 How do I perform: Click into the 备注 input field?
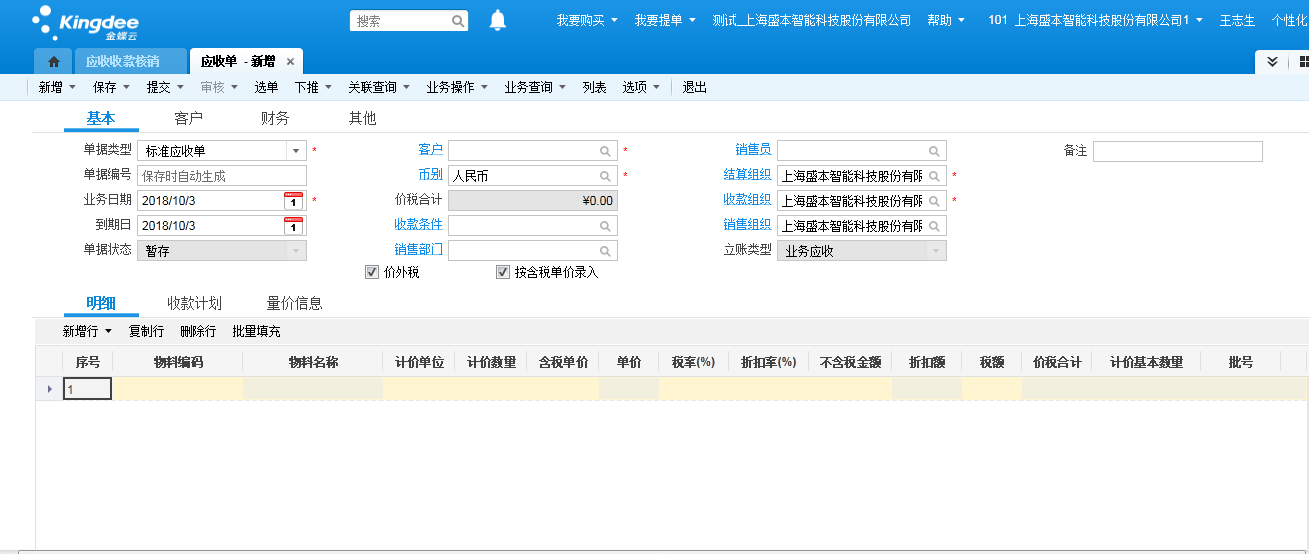click(1177, 151)
